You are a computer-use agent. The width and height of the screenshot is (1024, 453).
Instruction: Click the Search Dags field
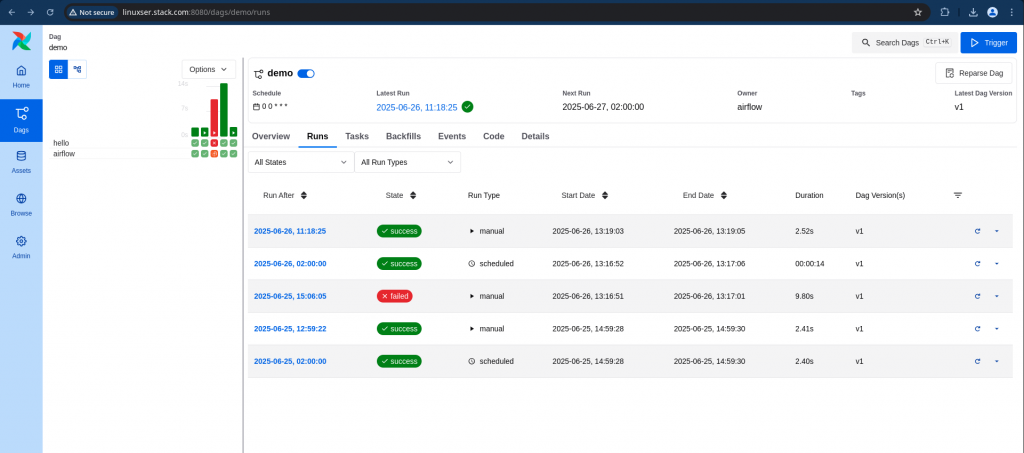click(904, 42)
